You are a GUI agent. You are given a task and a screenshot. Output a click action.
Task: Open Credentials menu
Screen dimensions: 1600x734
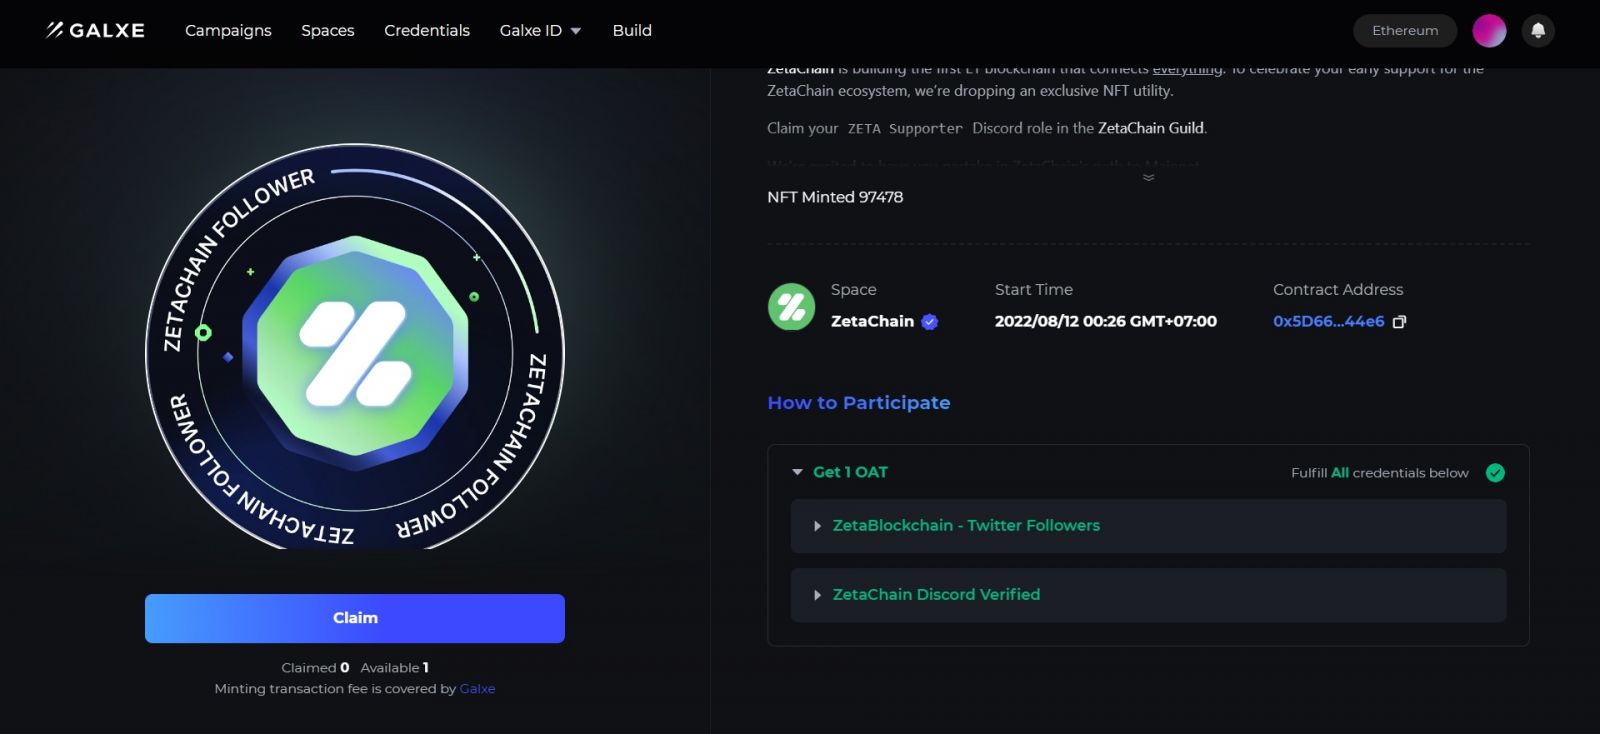tap(427, 31)
